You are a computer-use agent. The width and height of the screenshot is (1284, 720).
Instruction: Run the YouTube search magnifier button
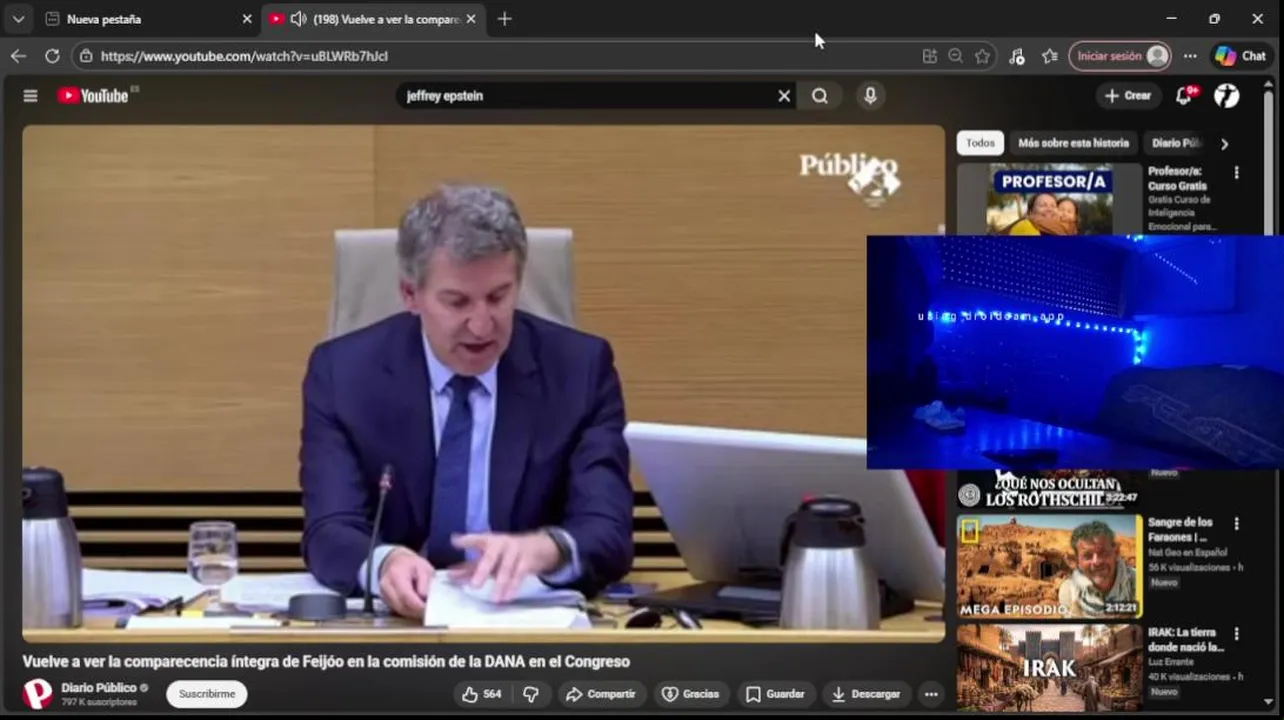pyautogui.click(x=820, y=96)
